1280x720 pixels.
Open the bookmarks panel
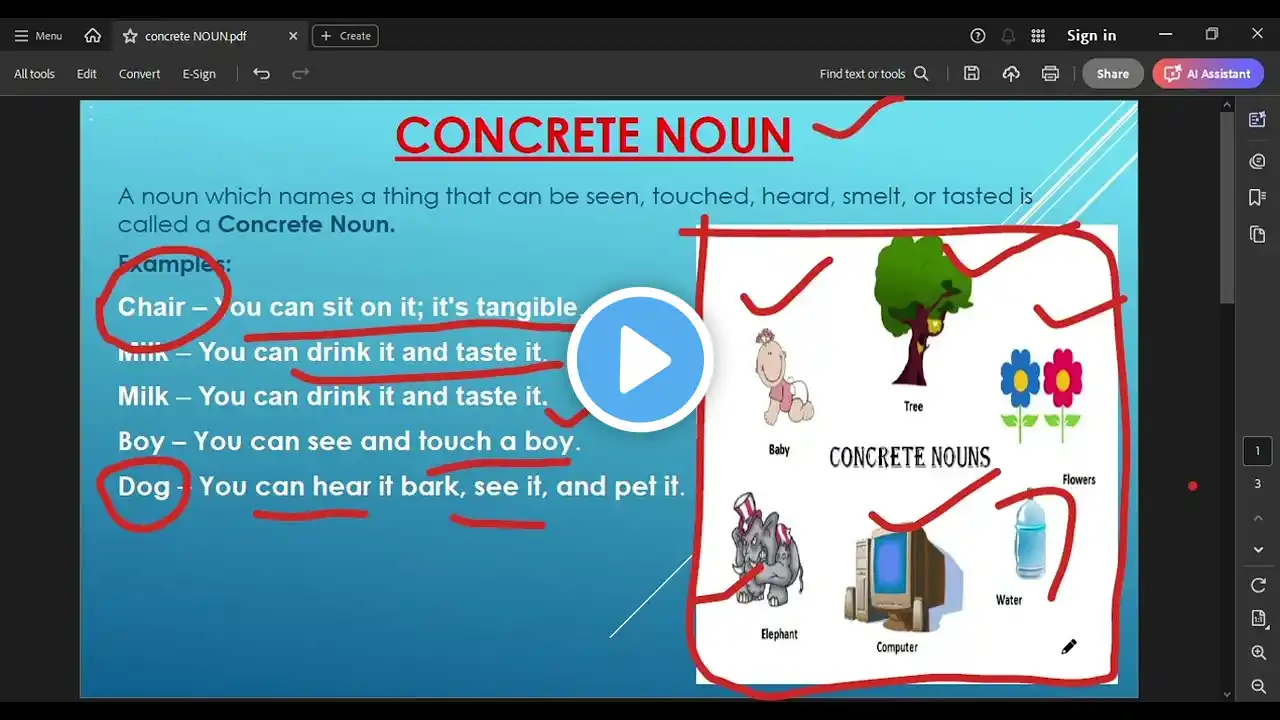pos(1258,198)
